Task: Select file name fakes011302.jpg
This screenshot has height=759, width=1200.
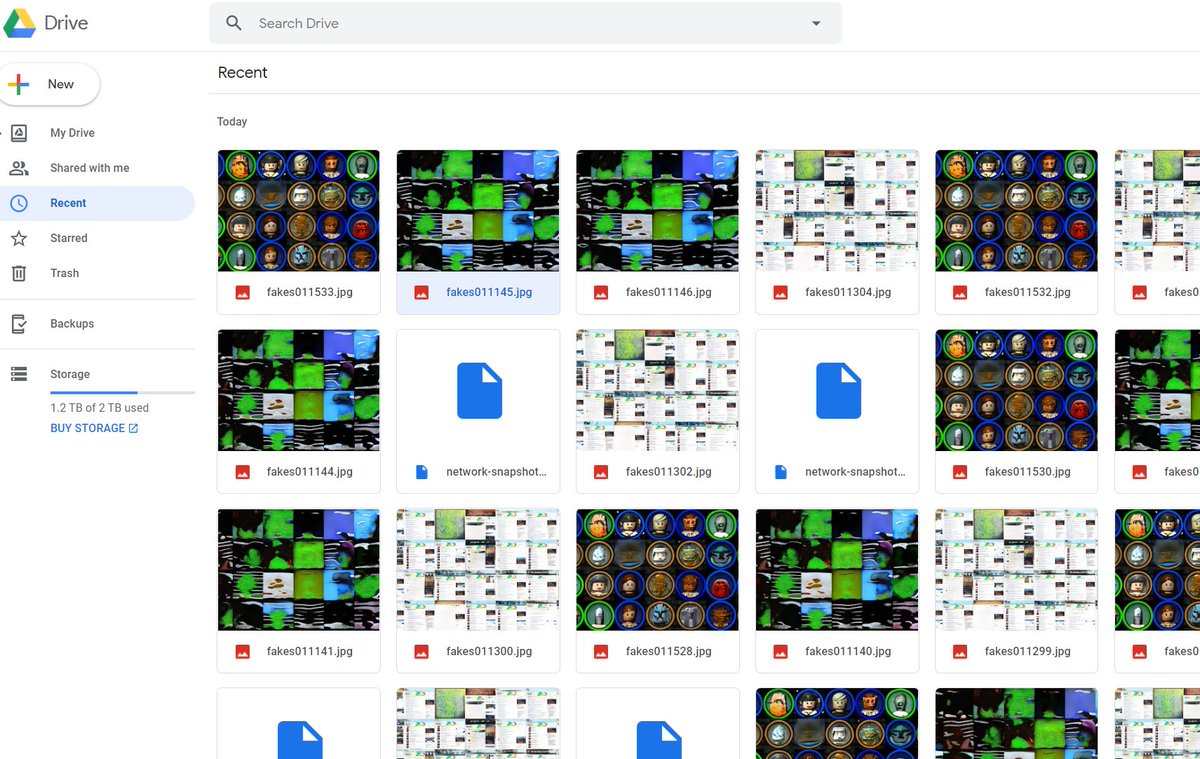Action: 668,472
